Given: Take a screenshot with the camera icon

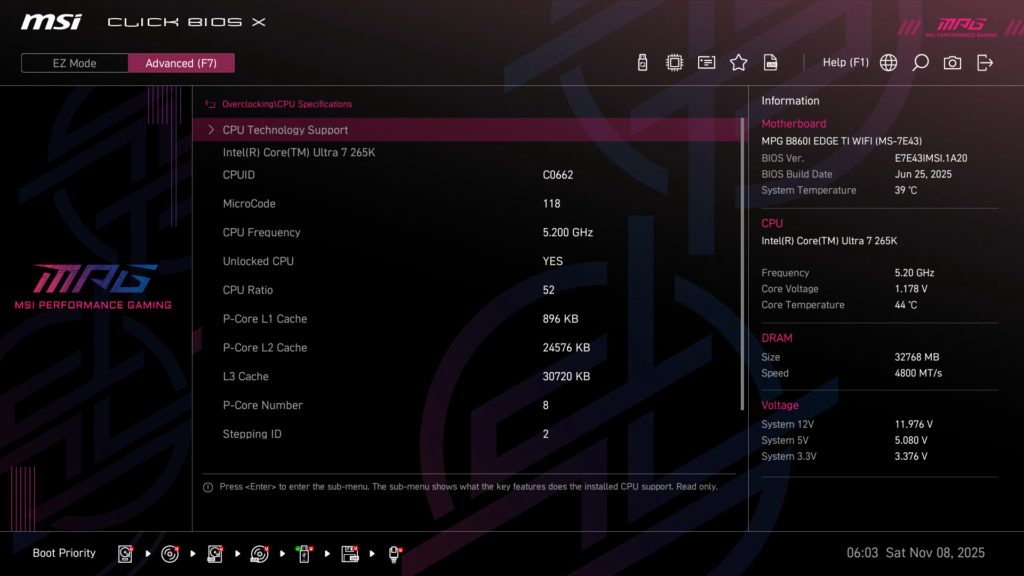Looking at the screenshot, I should pos(952,62).
